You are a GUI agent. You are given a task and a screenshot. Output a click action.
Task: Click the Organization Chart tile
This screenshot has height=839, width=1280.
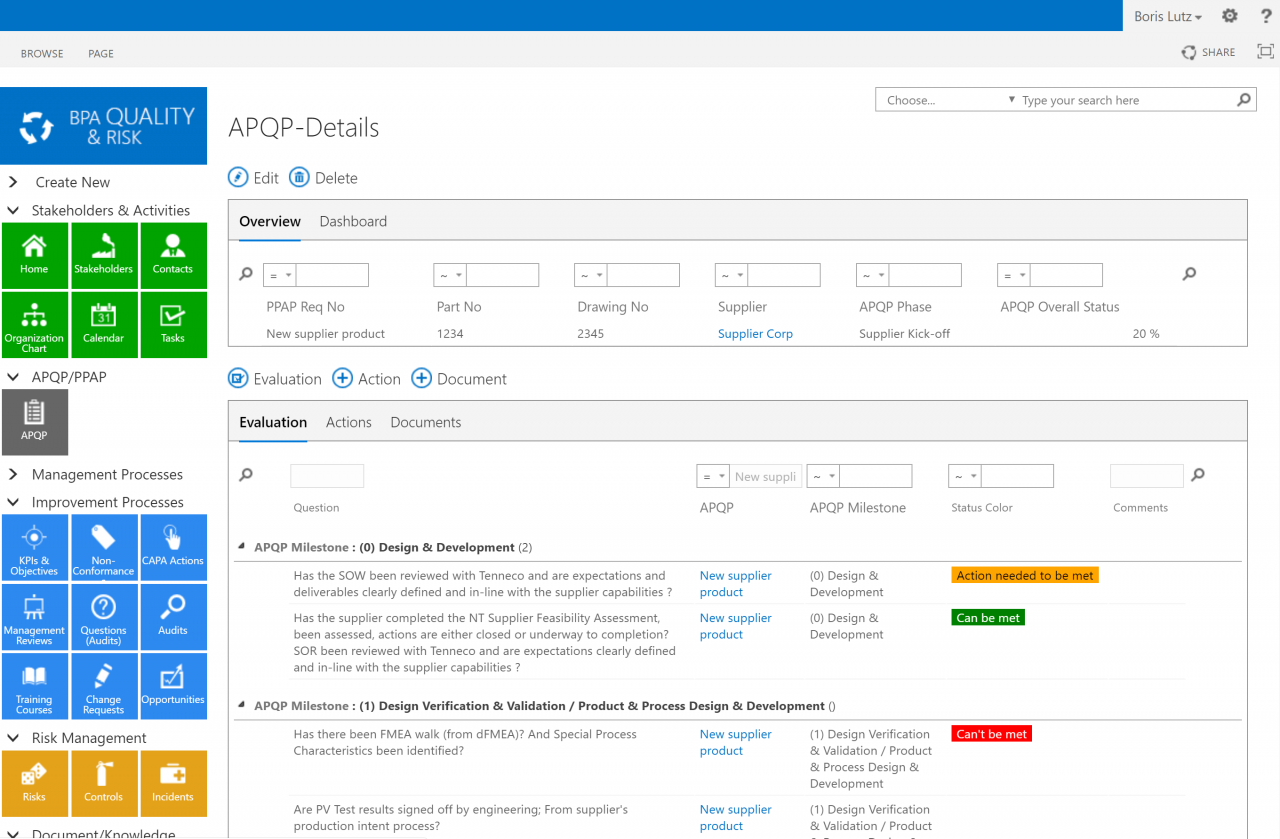pyautogui.click(x=35, y=324)
